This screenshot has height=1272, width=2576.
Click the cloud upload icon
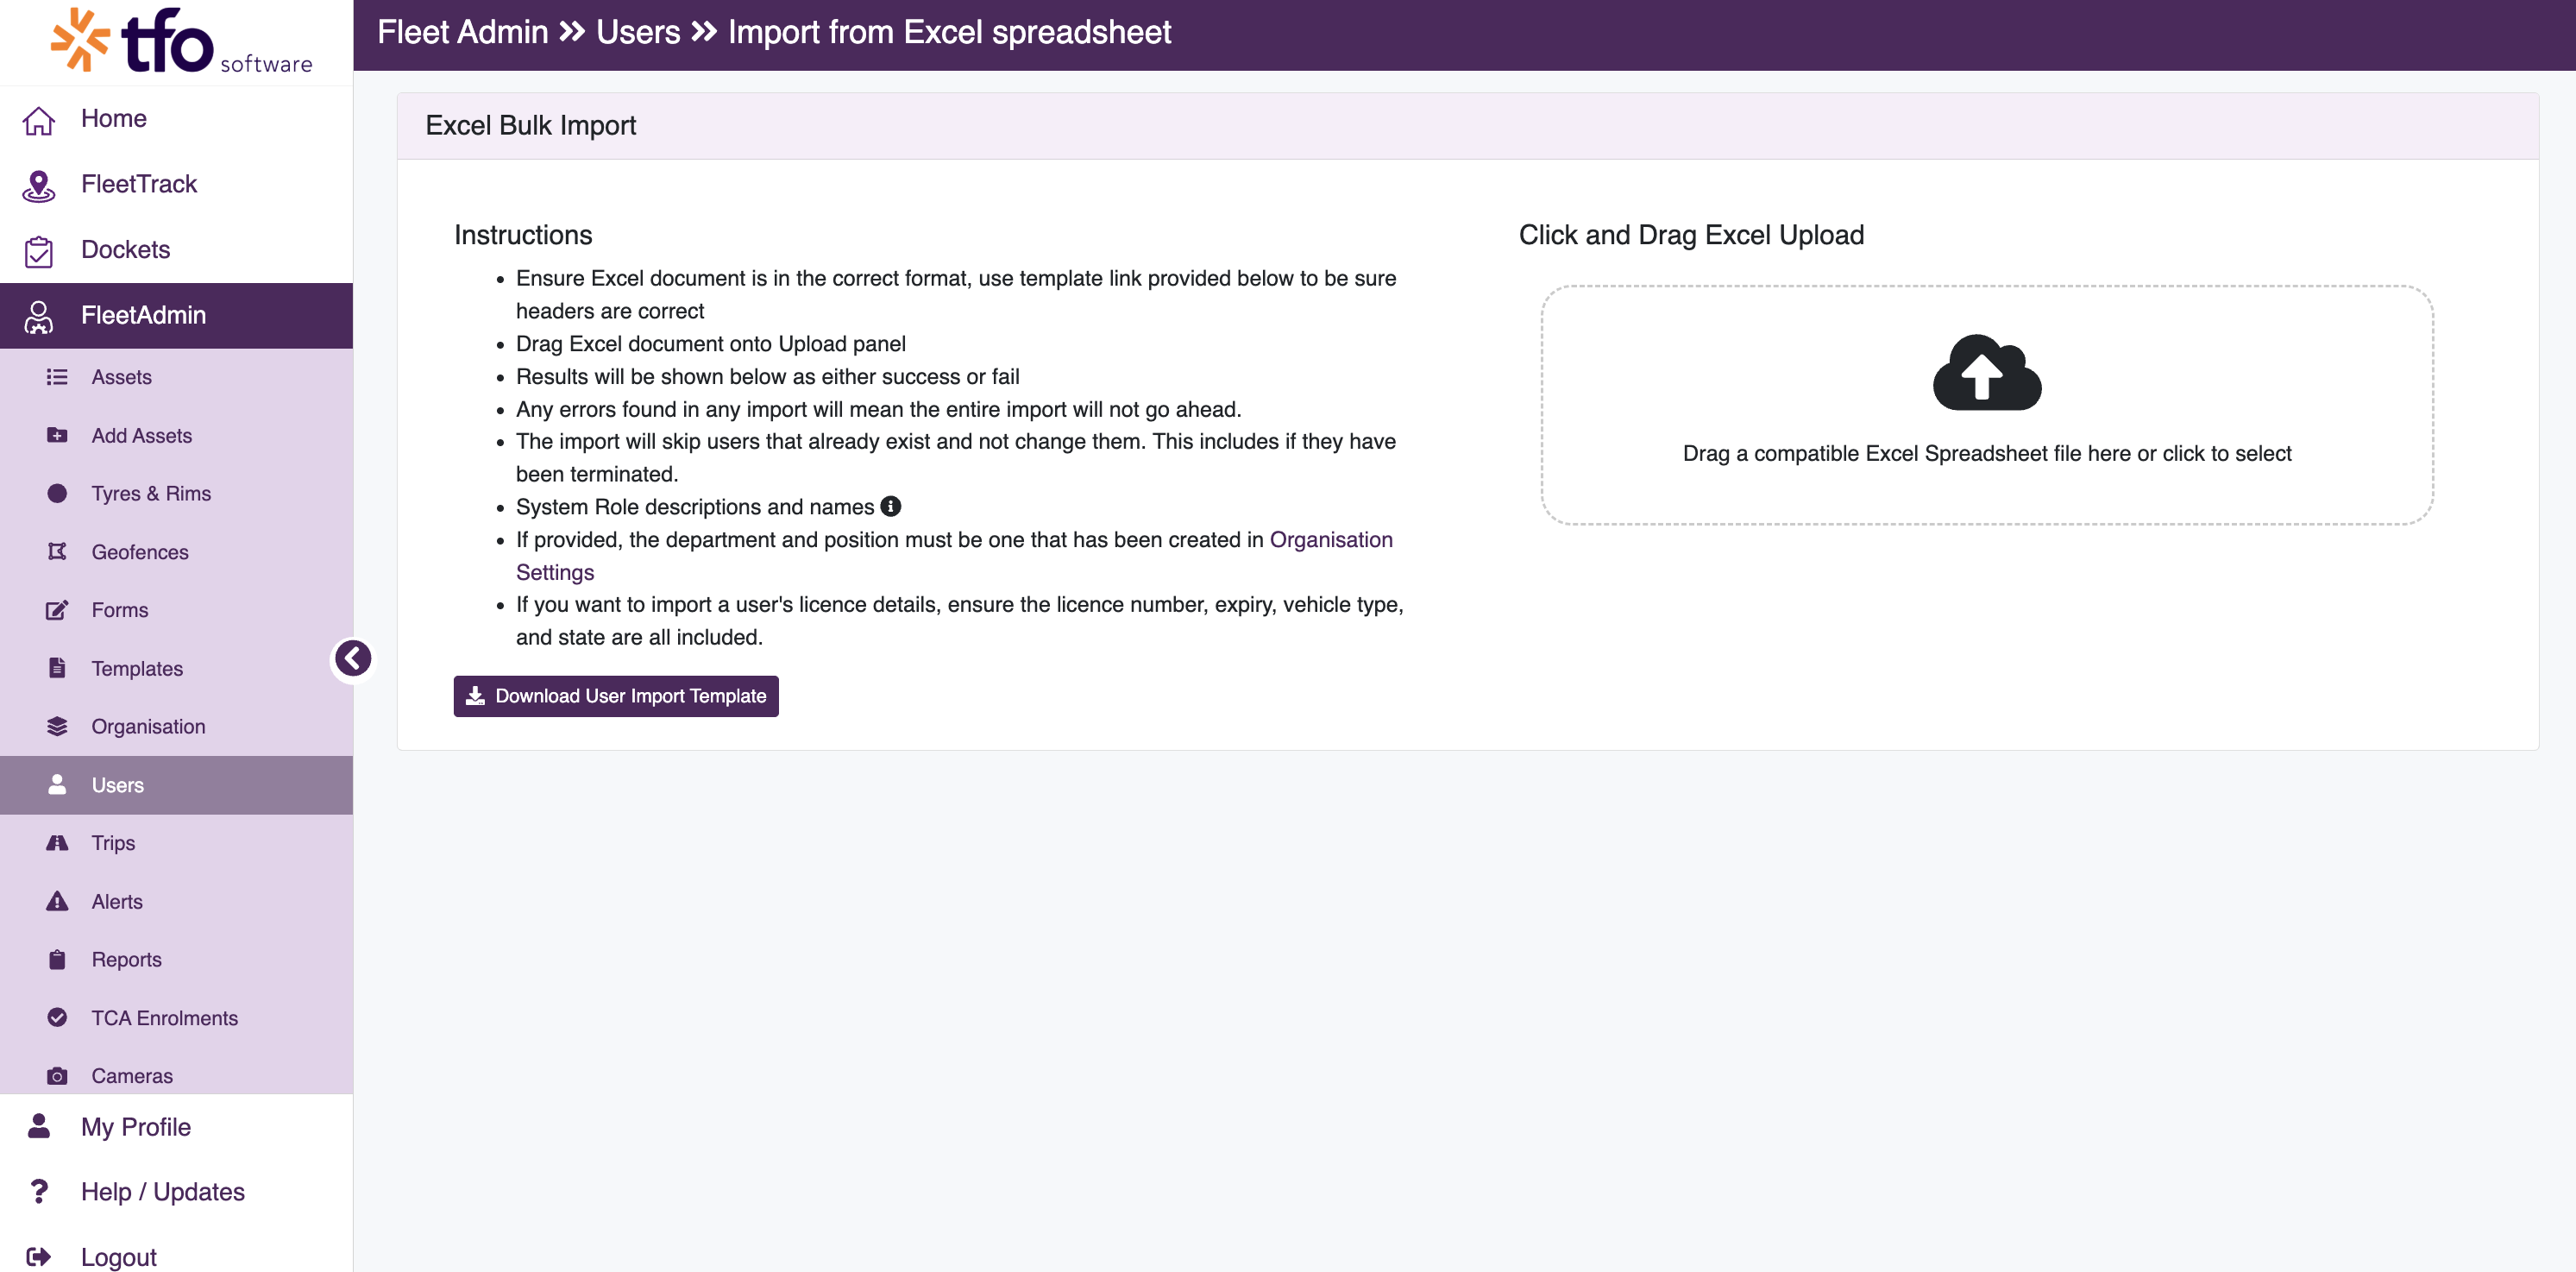pos(1986,372)
